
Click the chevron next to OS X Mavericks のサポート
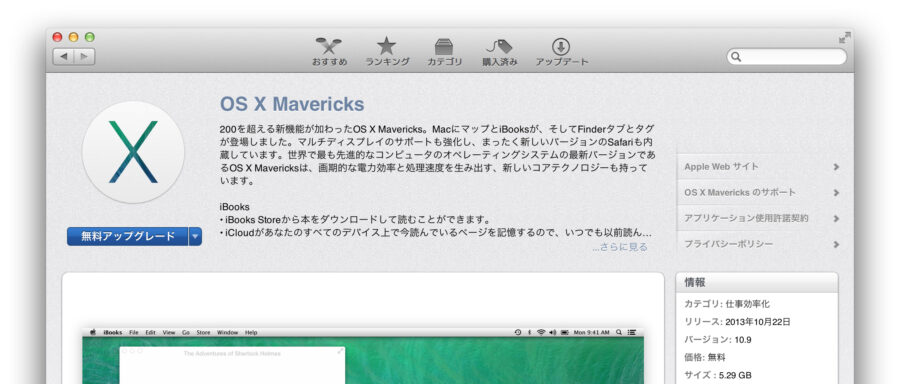click(x=836, y=193)
